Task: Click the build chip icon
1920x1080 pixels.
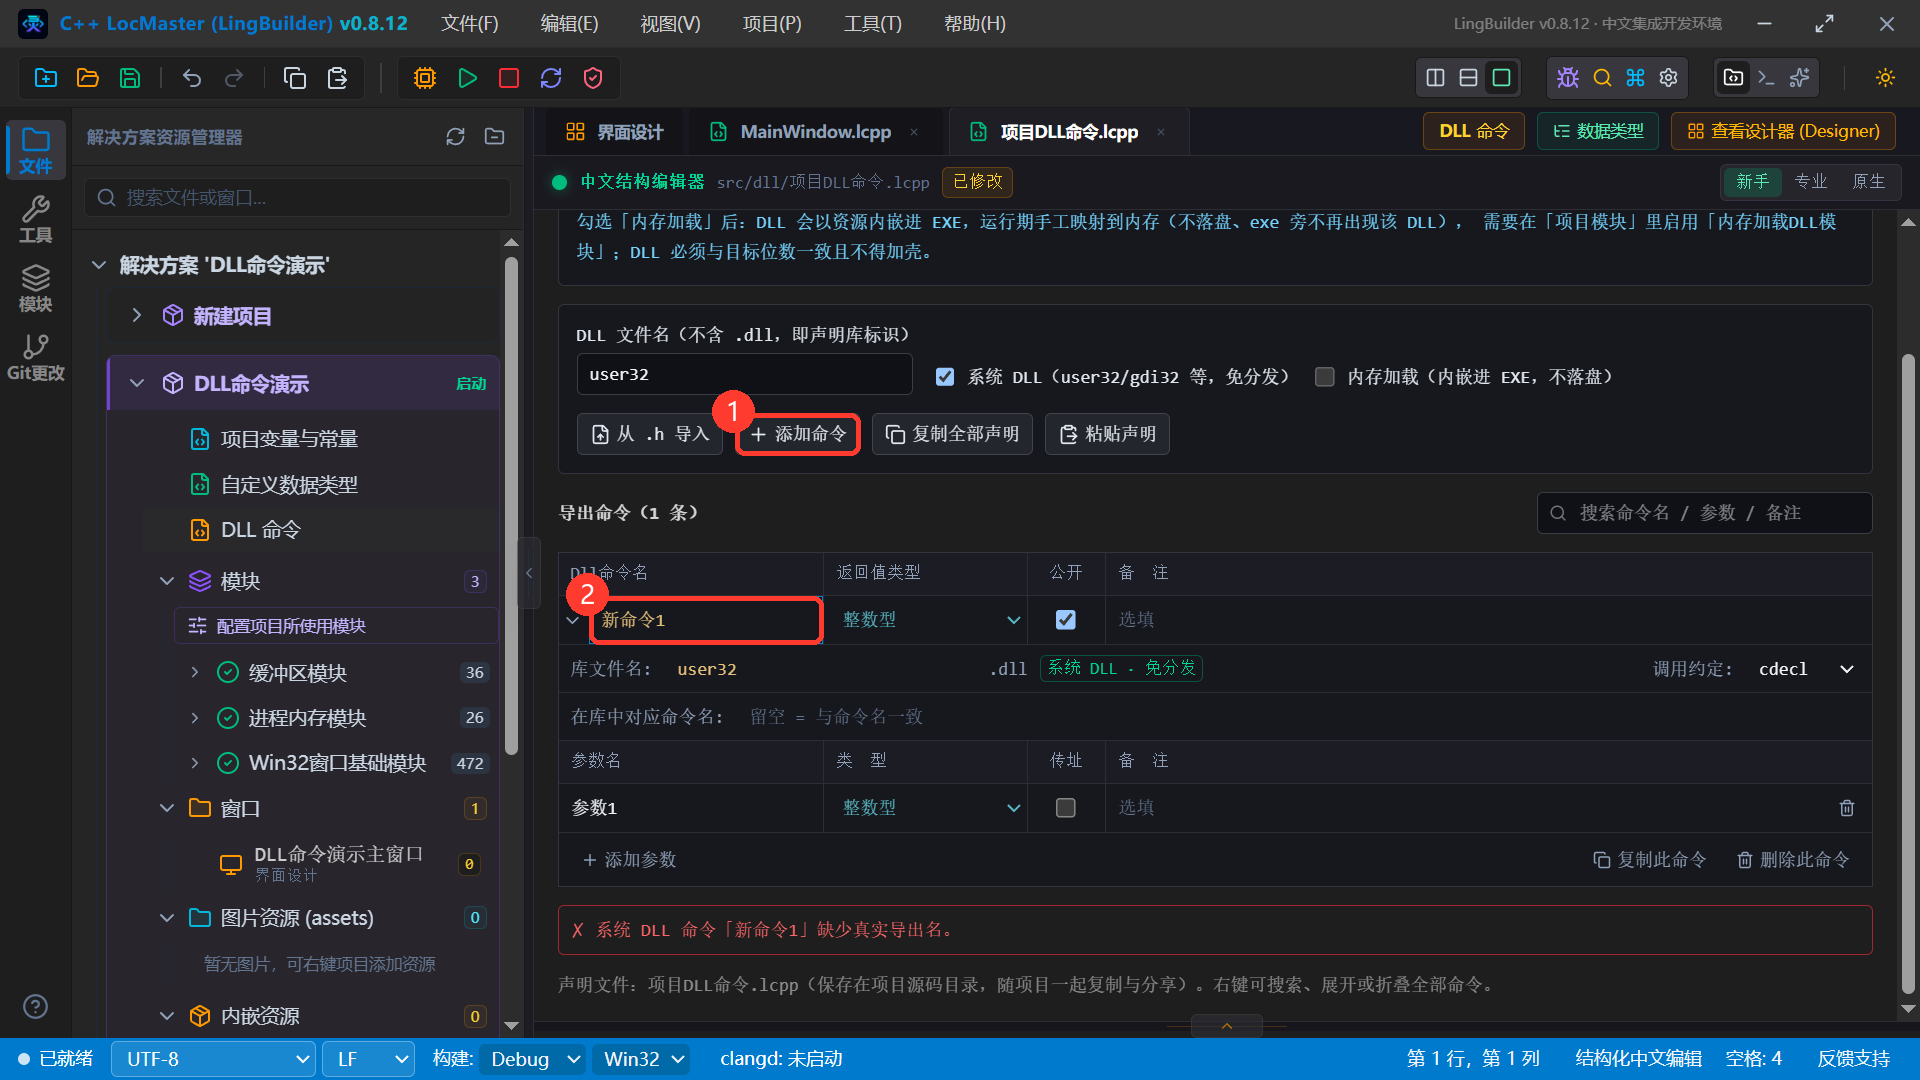Action: click(x=425, y=78)
